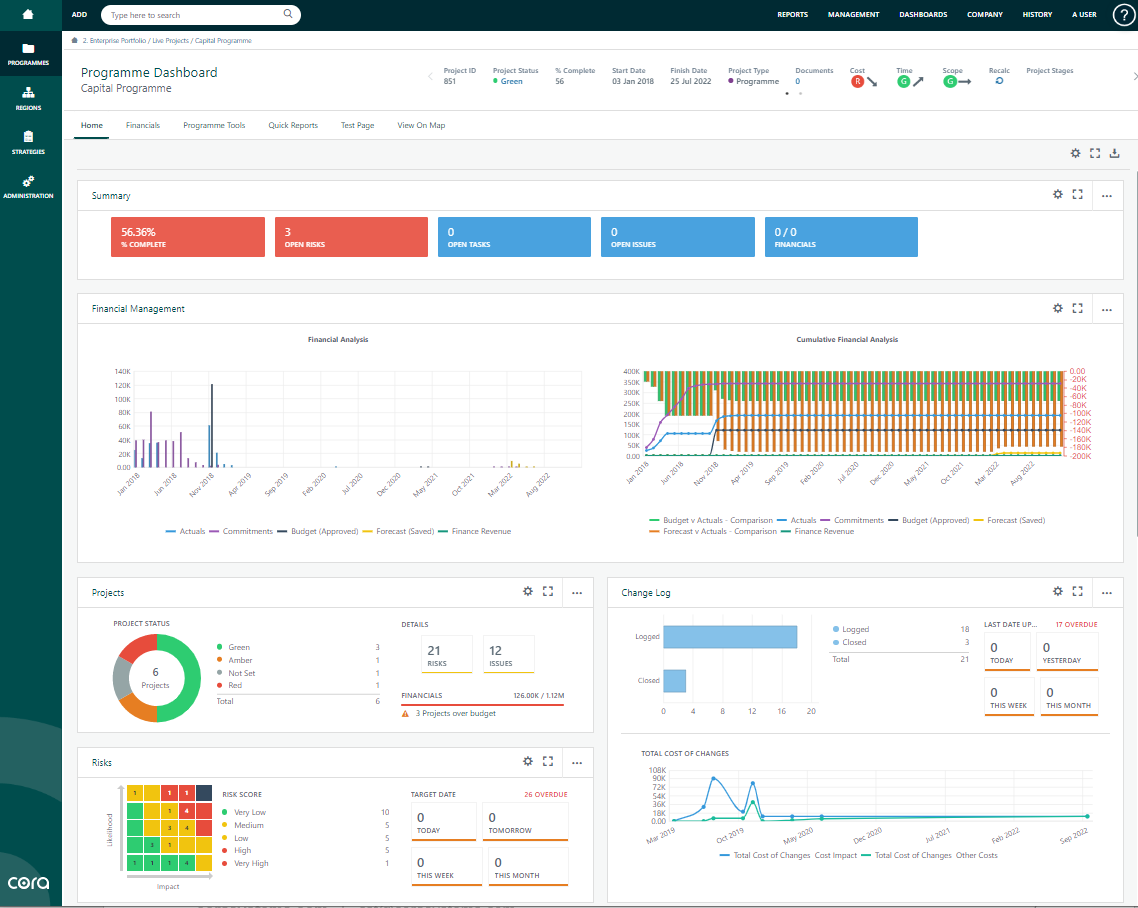This screenshot has height=908, width=1138.
Task: Click into the Type here to search field
Action: click(192, 15)
